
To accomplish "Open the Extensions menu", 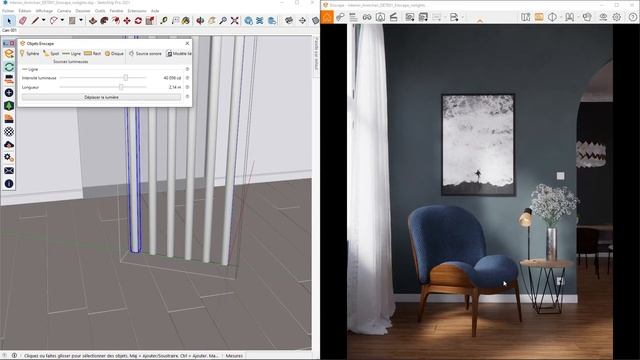I will [x=137, y=11].
